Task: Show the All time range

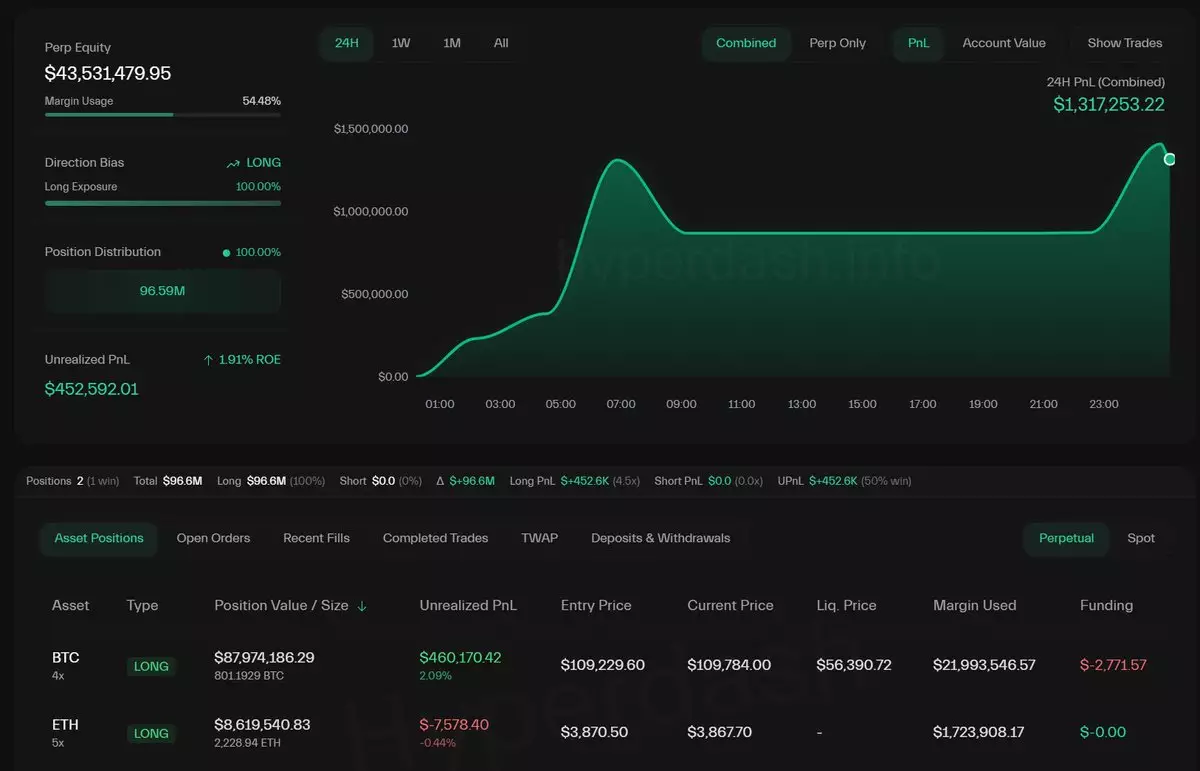Action: (501, 43)
